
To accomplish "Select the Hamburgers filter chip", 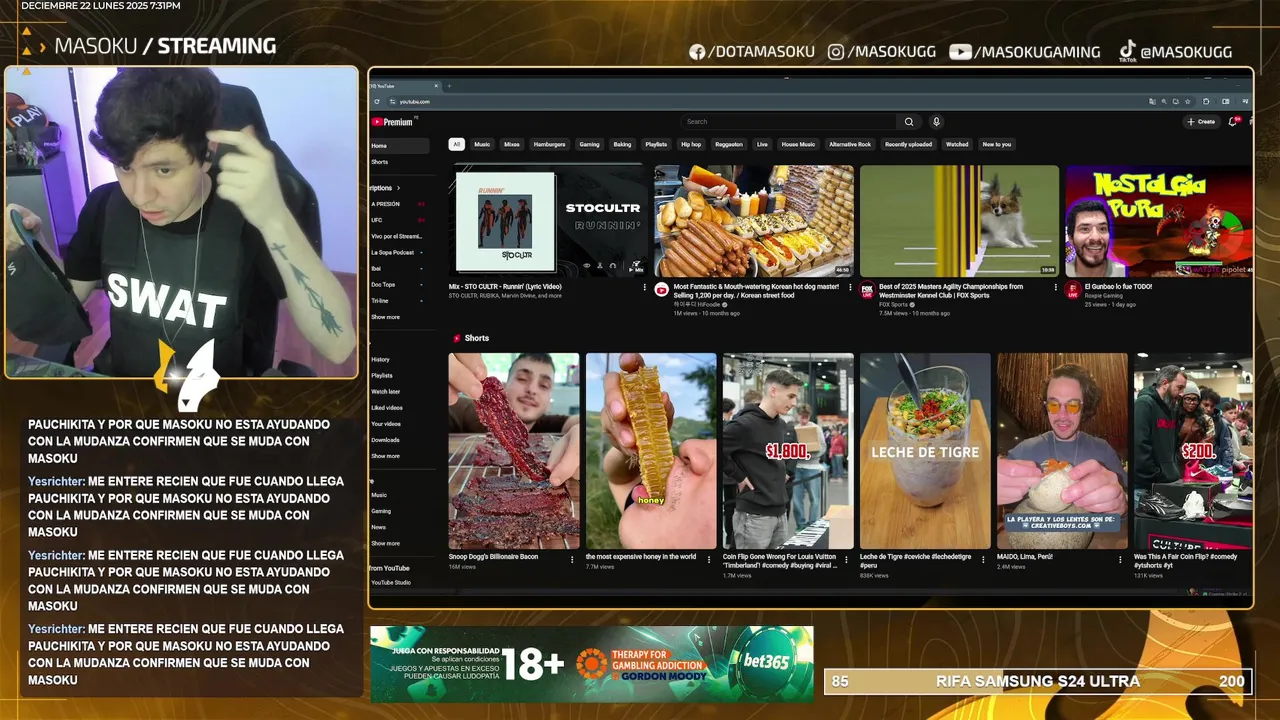I will coord(549,144).
